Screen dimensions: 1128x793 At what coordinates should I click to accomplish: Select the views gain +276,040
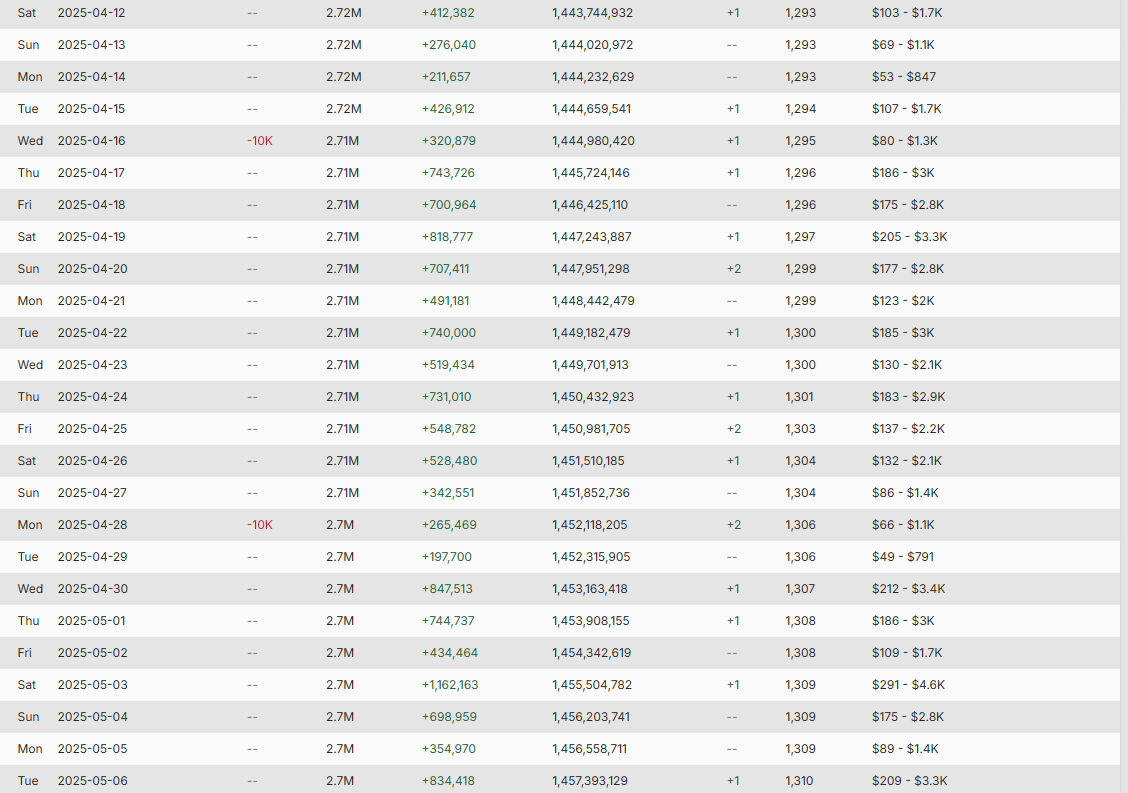click(449, 45)
